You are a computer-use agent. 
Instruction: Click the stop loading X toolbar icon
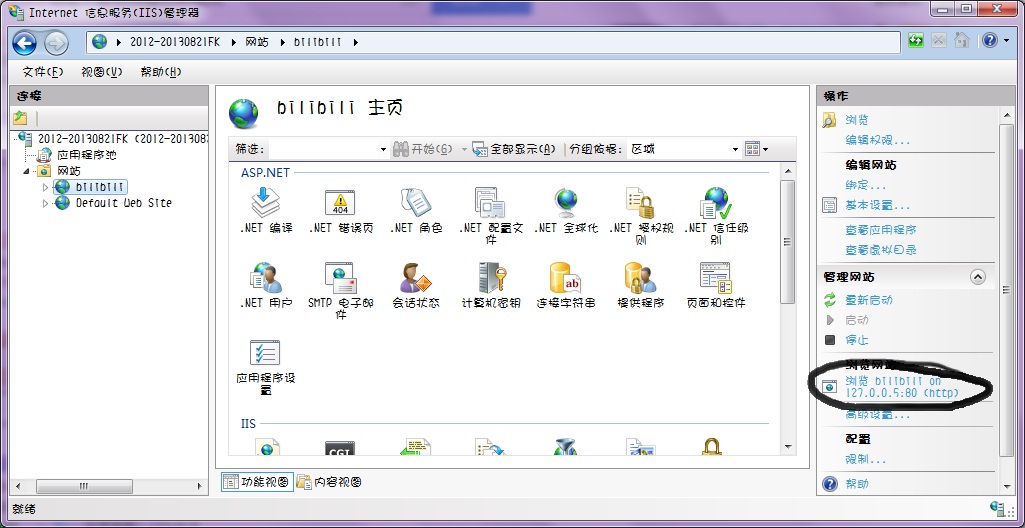coord(939,41)
